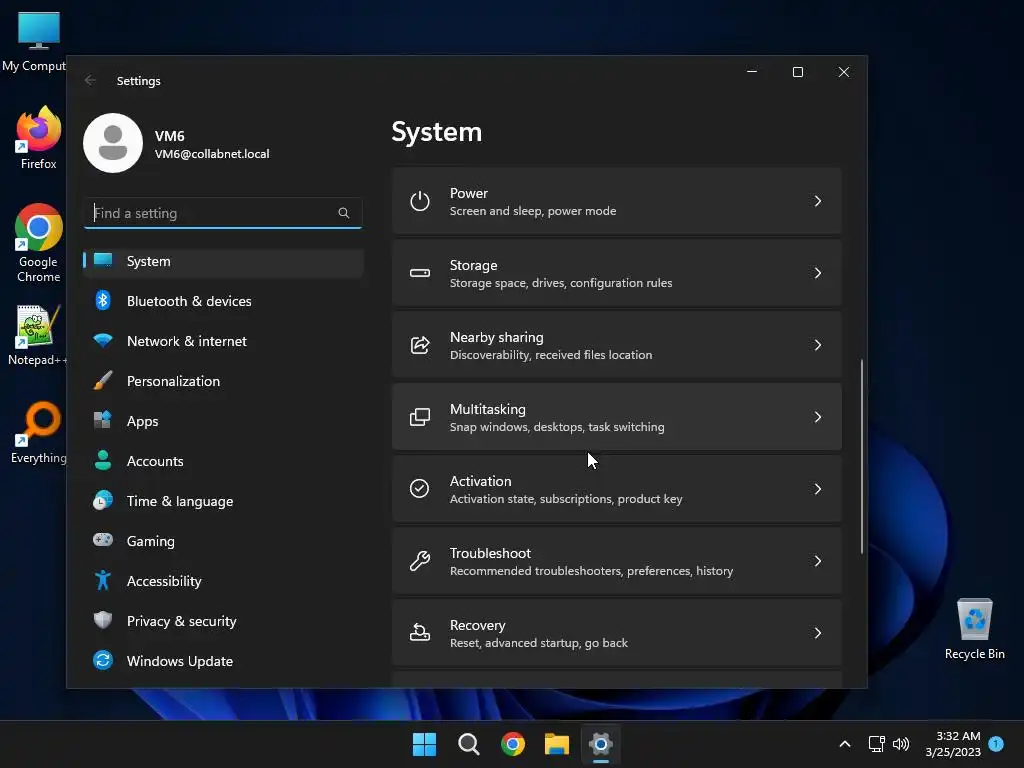Image resolution: width=1024 pixels, height=768 pixels.
Task: Open Time & language label
Action: pos(180,501)
